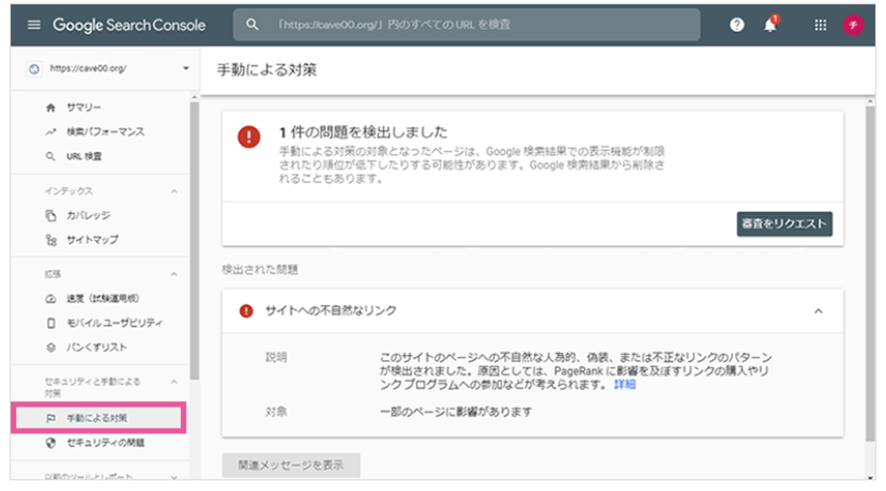Select 手動による対策 in sidebar

pyautogui.click(x=98, y=418)
